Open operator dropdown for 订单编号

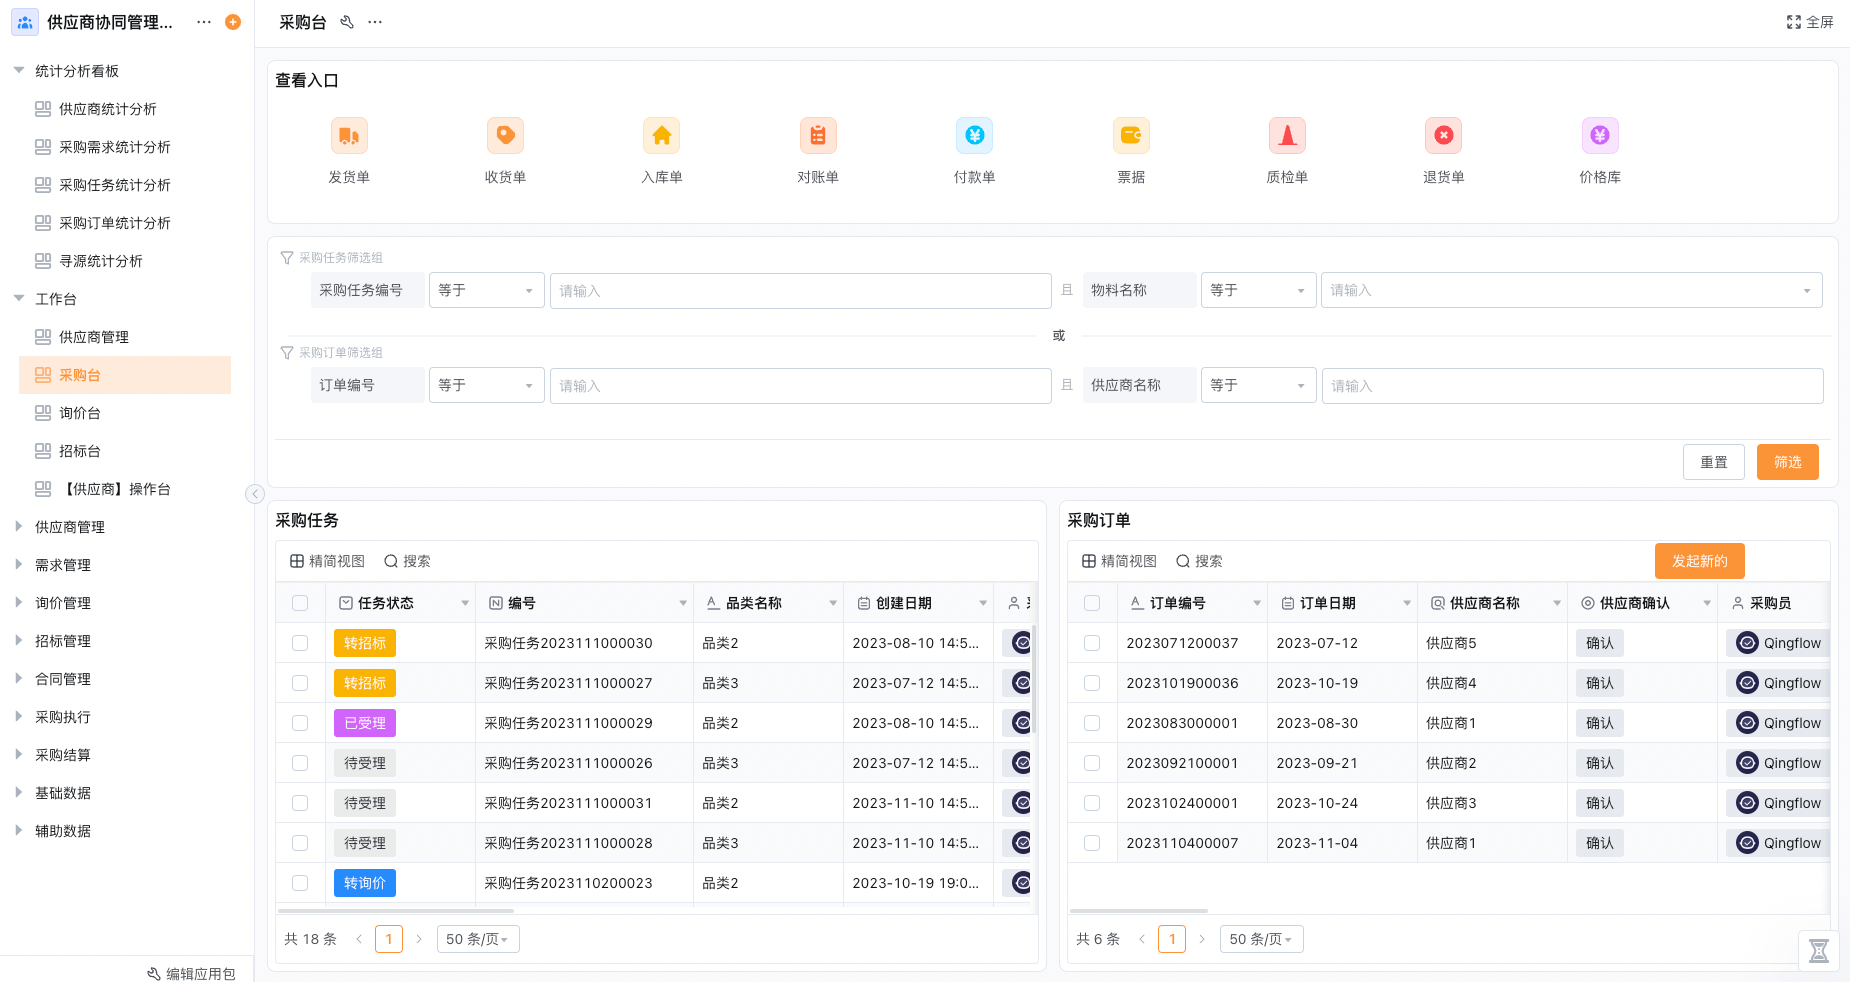[487, 385]
